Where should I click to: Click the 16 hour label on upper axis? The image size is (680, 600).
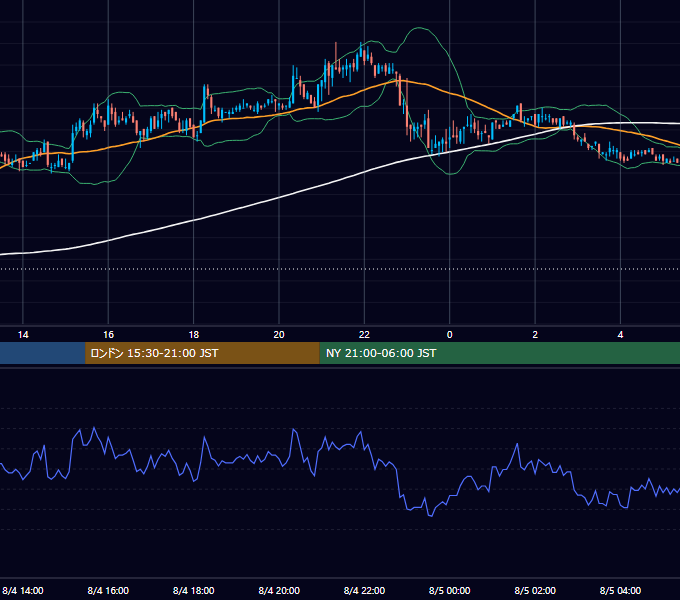click(x=108, y=335)
